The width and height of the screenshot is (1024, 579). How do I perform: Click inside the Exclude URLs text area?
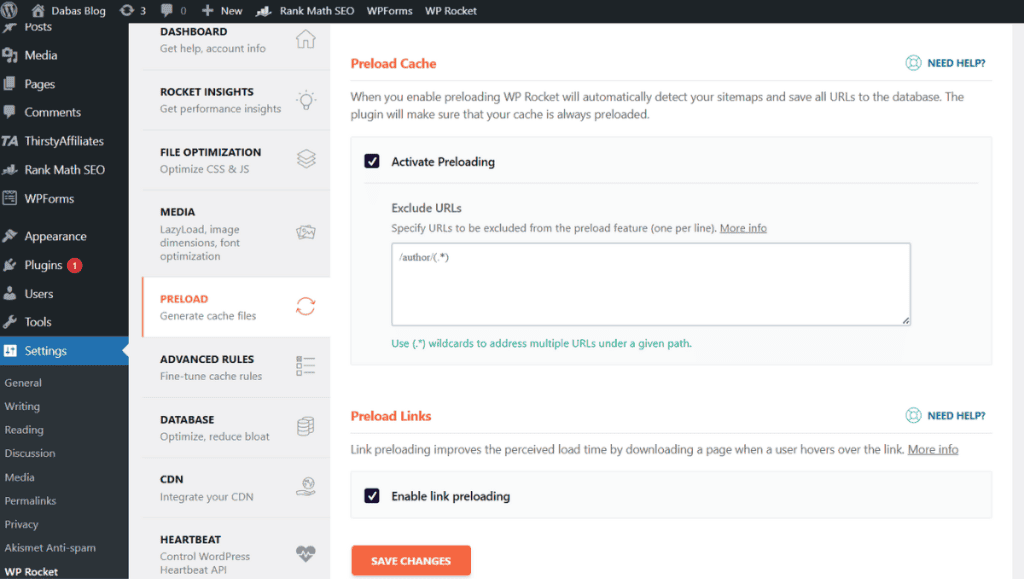pos(650,284)
